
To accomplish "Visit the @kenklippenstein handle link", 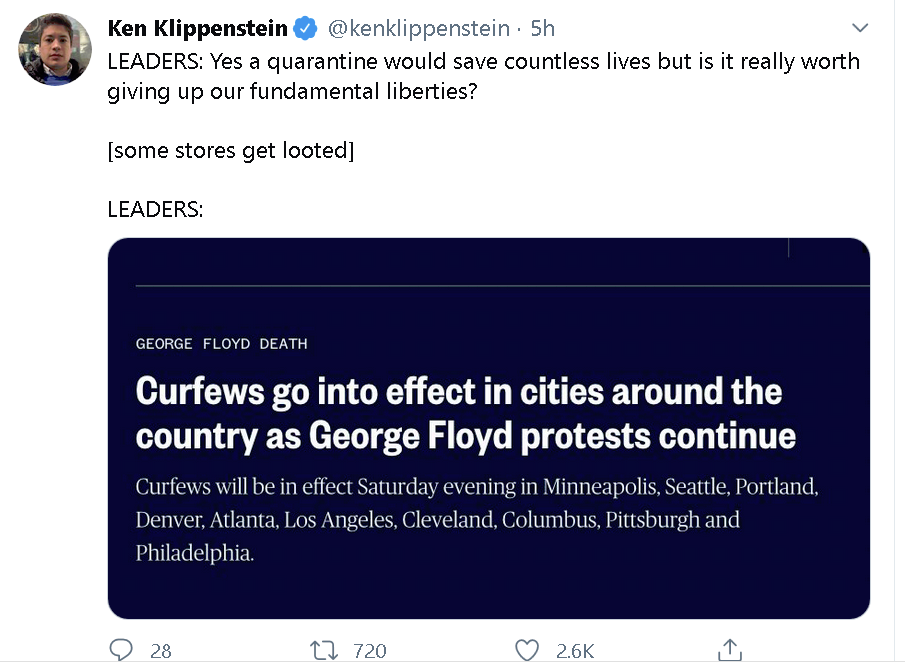I will pyautogui.click(x=418, y=28).
